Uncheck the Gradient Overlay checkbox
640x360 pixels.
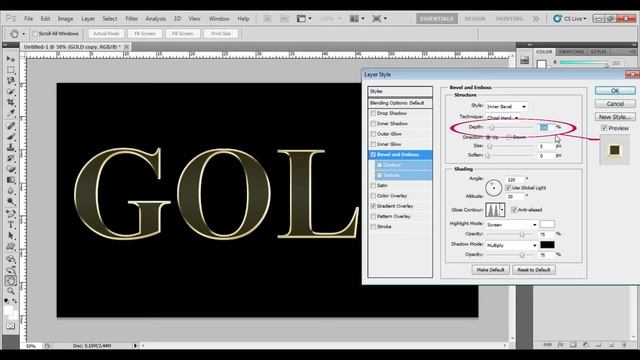(373, 206)
